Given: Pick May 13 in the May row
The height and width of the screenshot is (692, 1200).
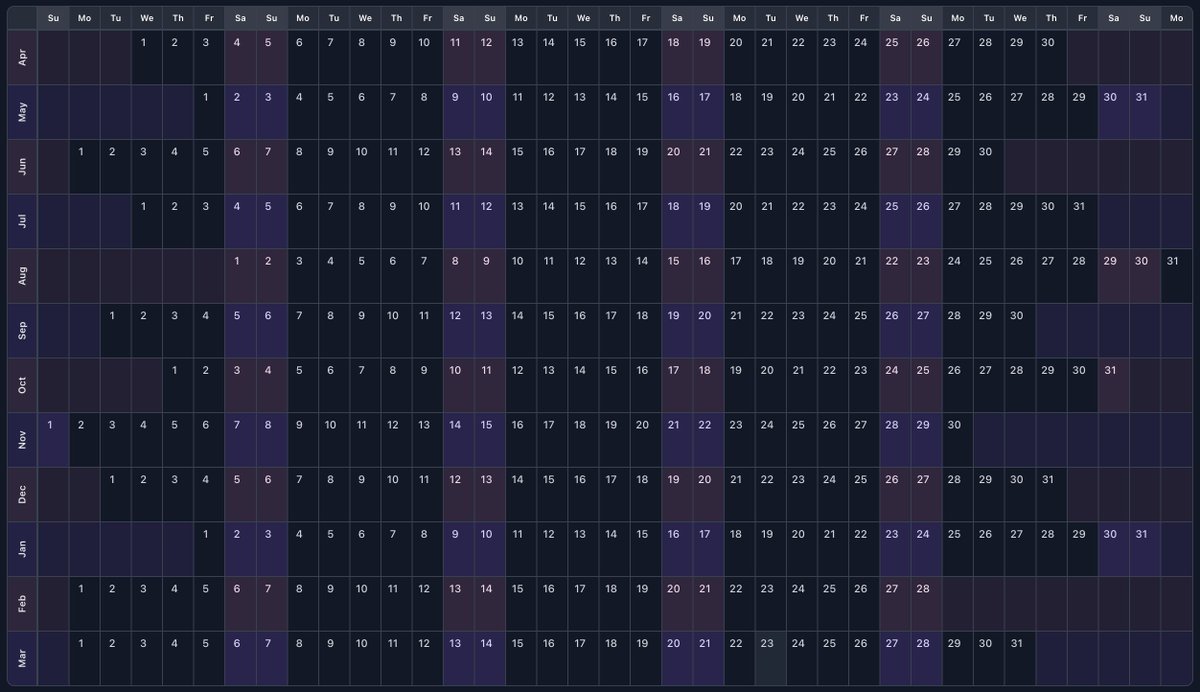Looking at the screenshot, I should click(x=583, y=112).
